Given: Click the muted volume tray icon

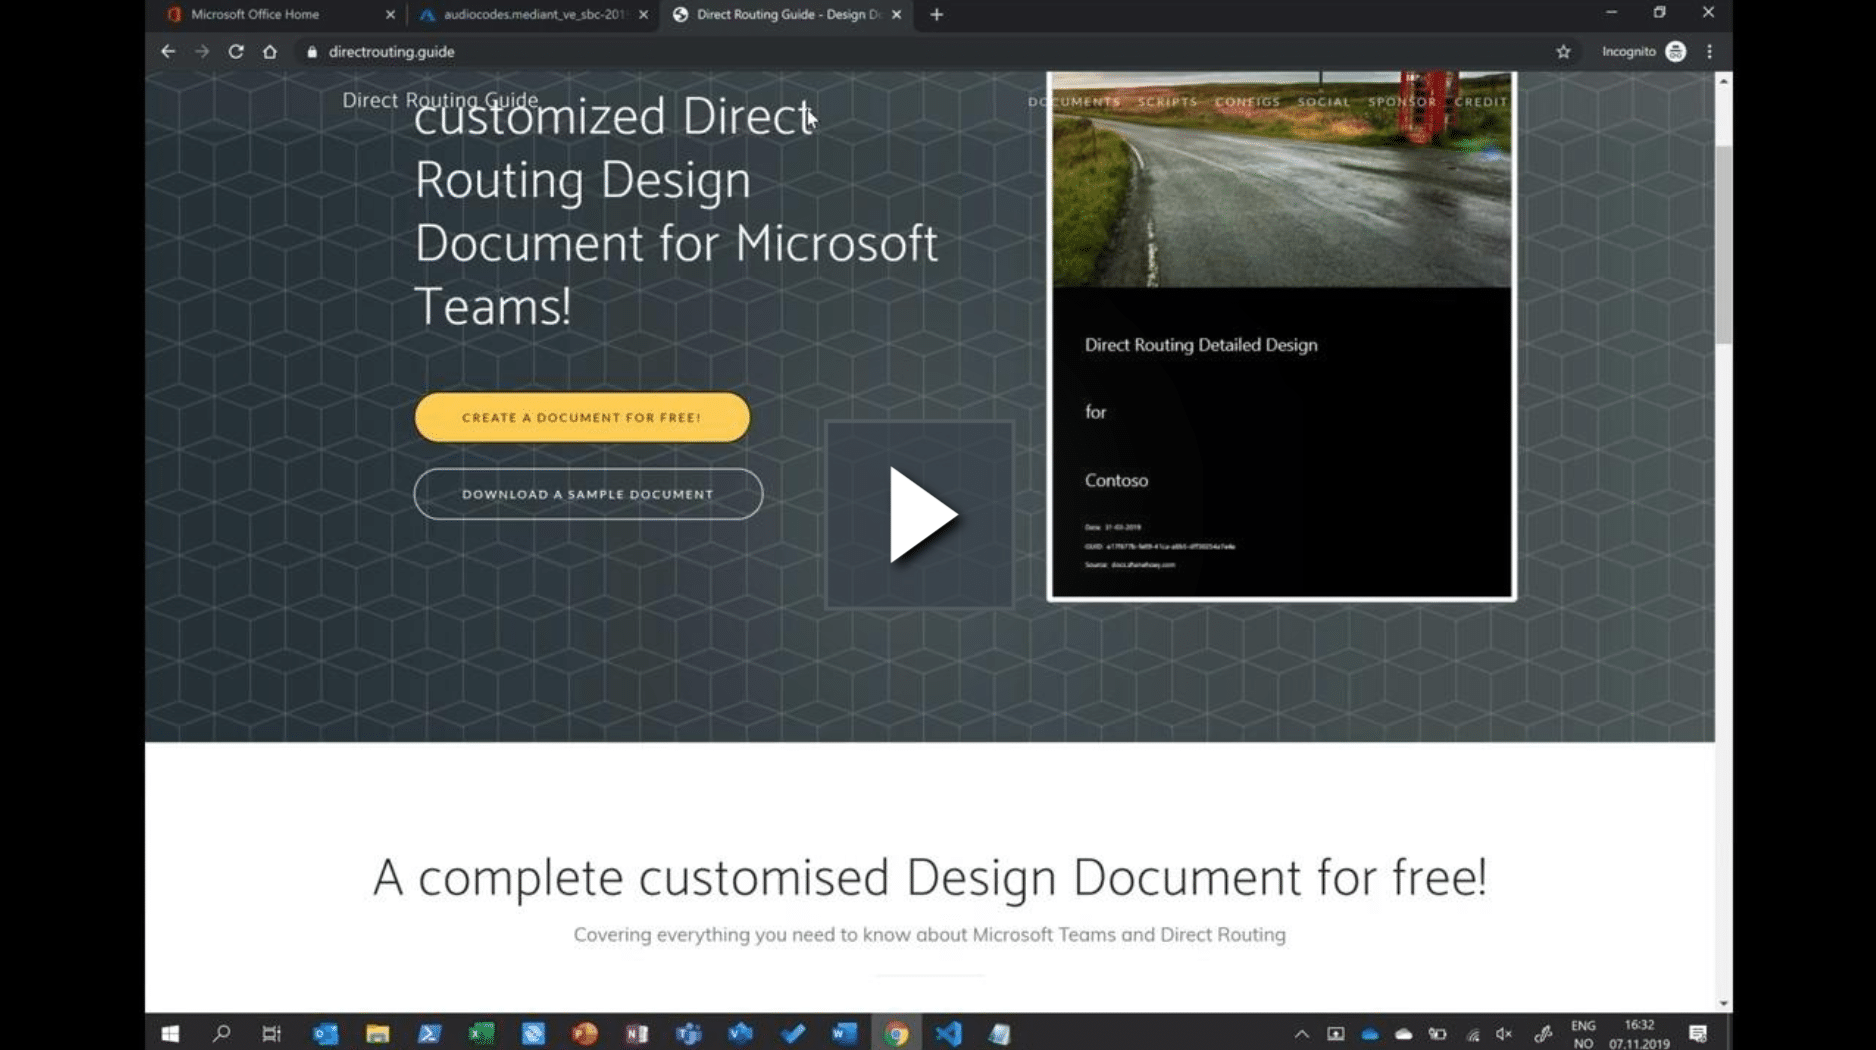Looking at the screenshot, I should (x=1504, y=1034).
